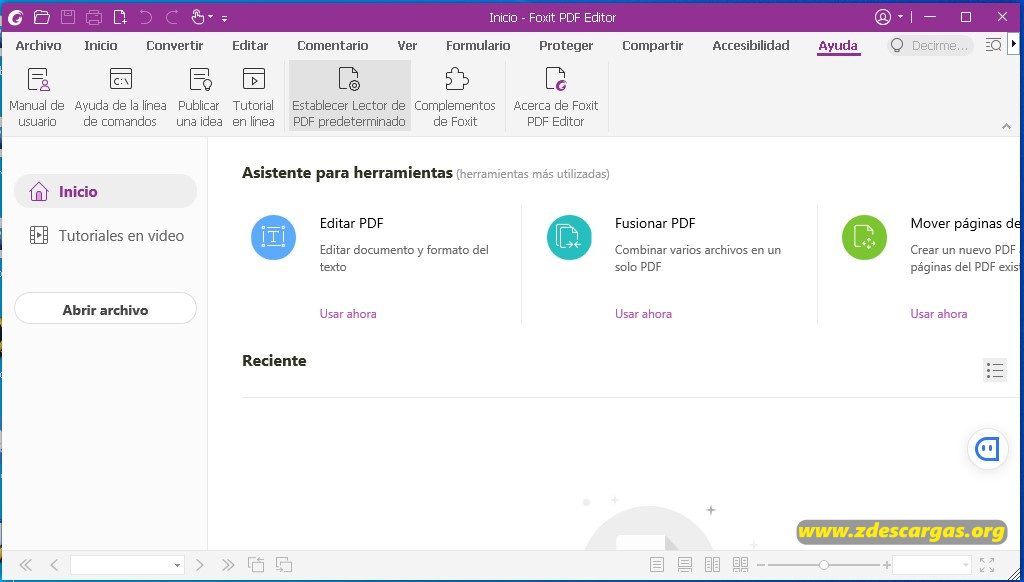Screen dimensions: 1024x582
Task: Open the Tutorial en línea
Action: click(253, 97)
